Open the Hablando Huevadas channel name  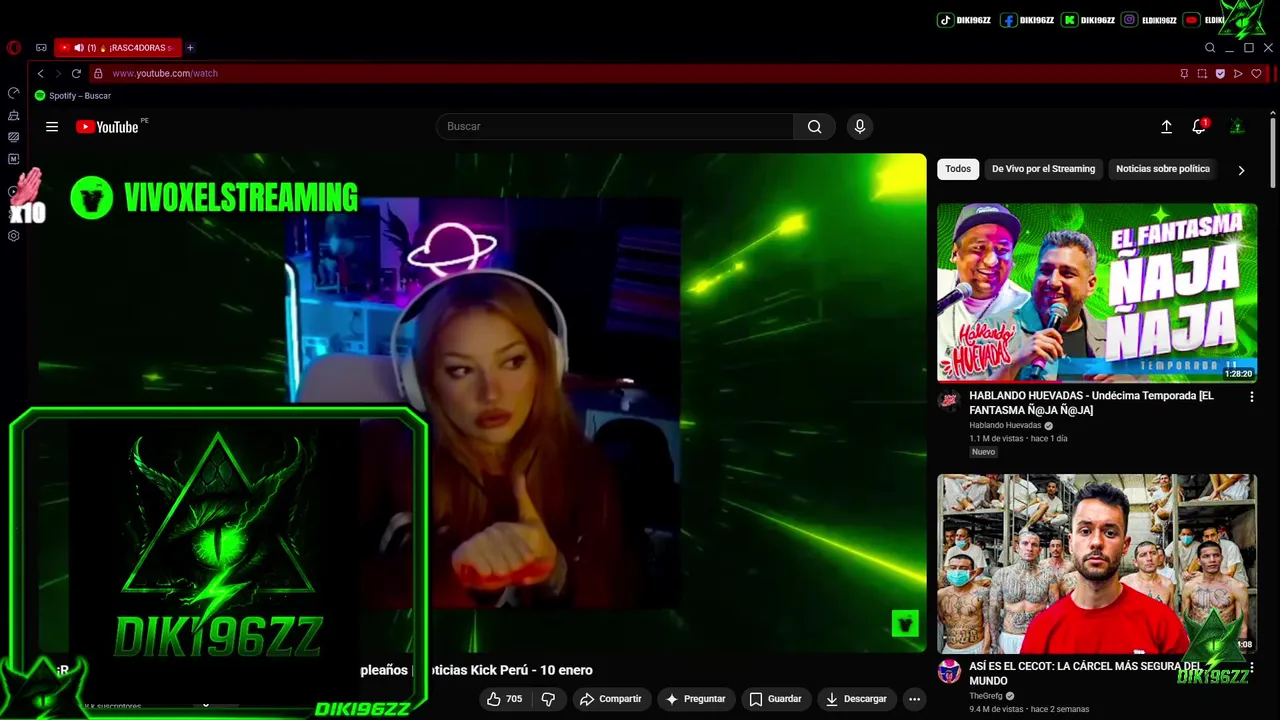coord(1005,425)
